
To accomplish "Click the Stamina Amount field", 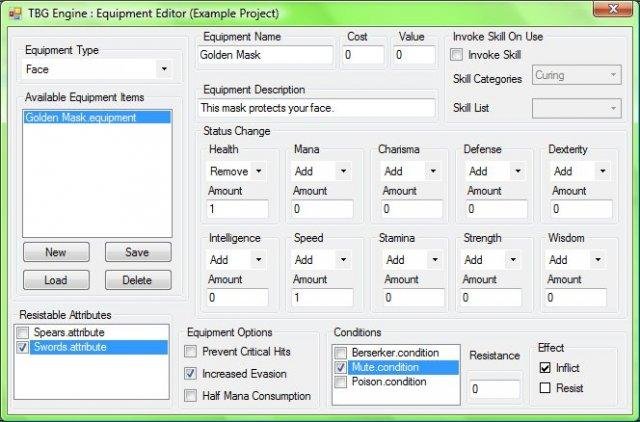I will (414, 298).
